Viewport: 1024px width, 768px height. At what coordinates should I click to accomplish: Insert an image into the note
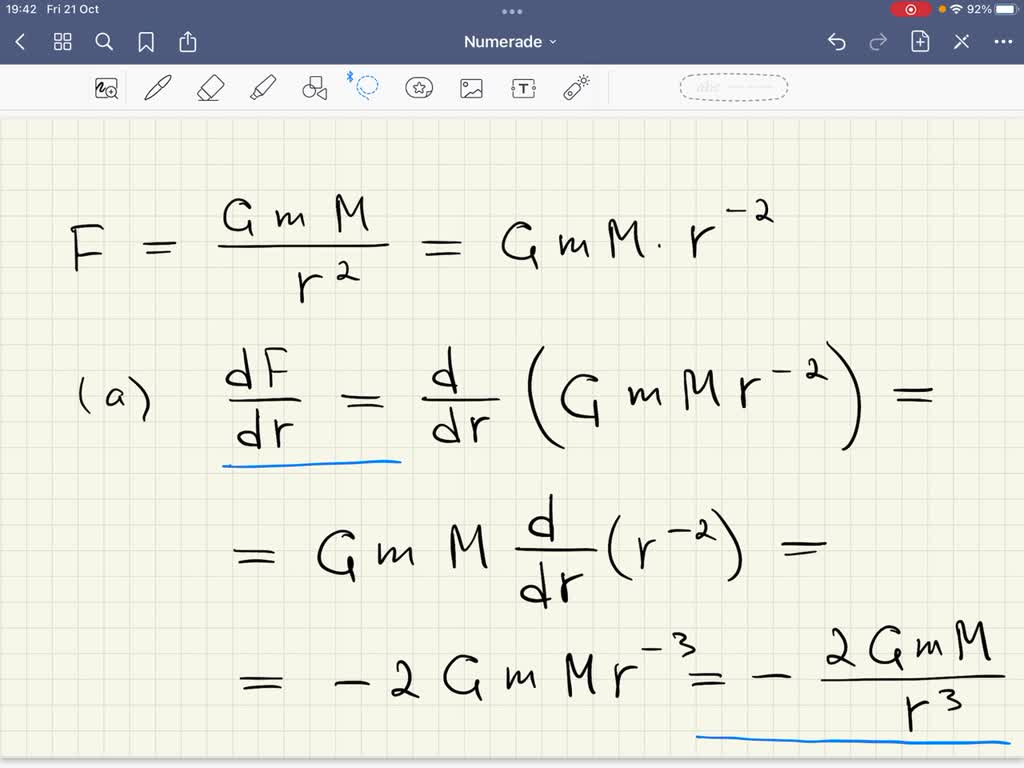pos(471,87)
